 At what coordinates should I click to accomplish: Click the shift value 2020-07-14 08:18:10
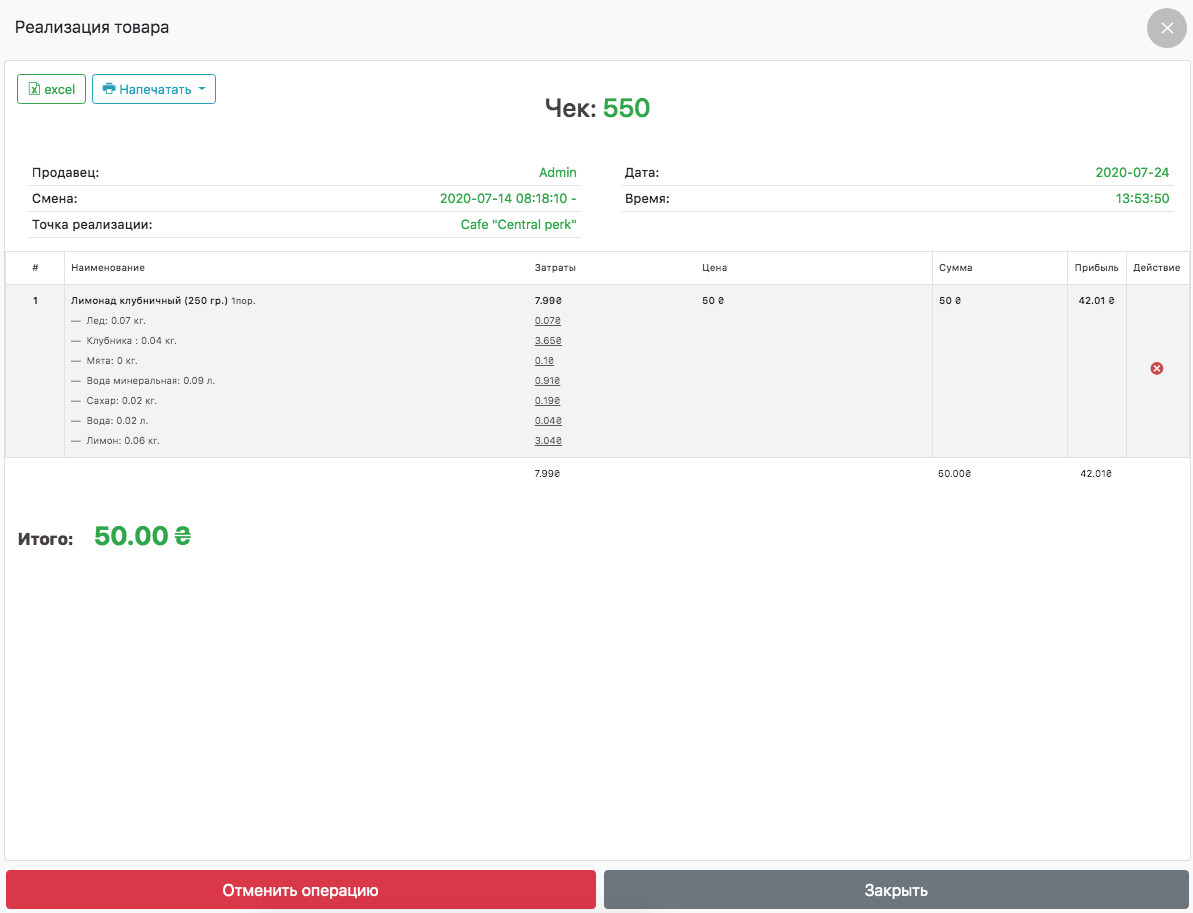[x=507, y=199]
